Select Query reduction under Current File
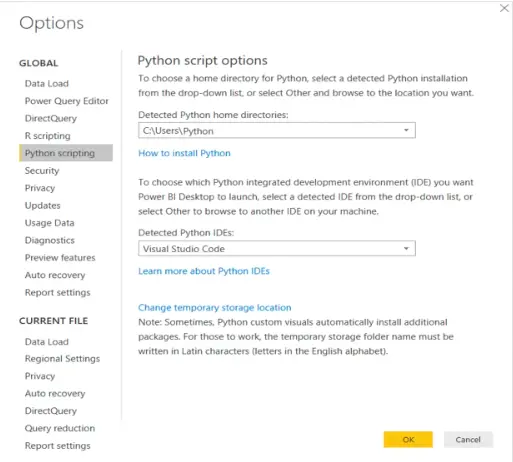Viewport: 513px width, 462px height. 60,428
